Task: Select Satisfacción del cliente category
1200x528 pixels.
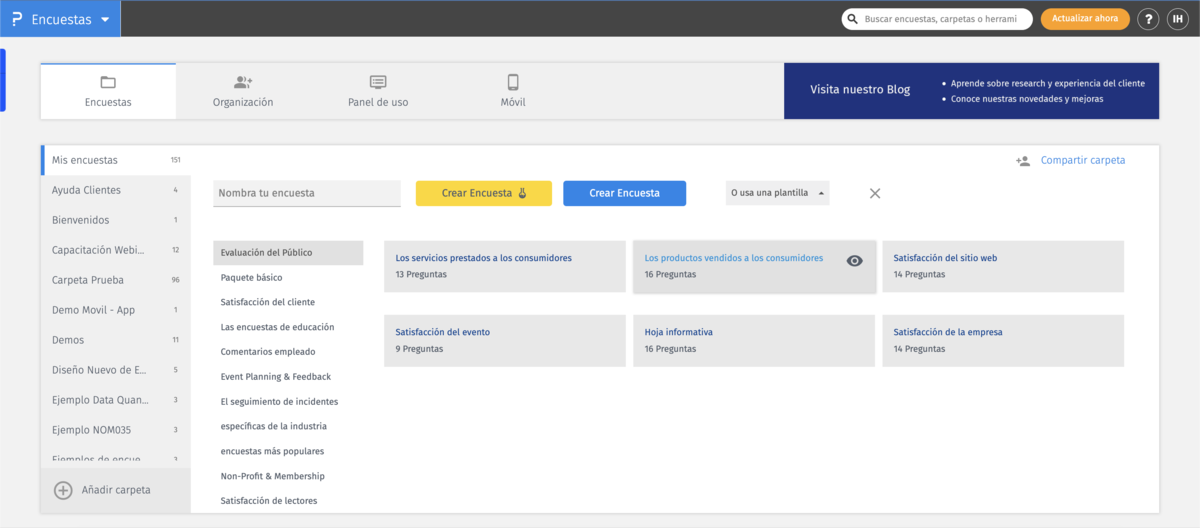Action: 288,302
